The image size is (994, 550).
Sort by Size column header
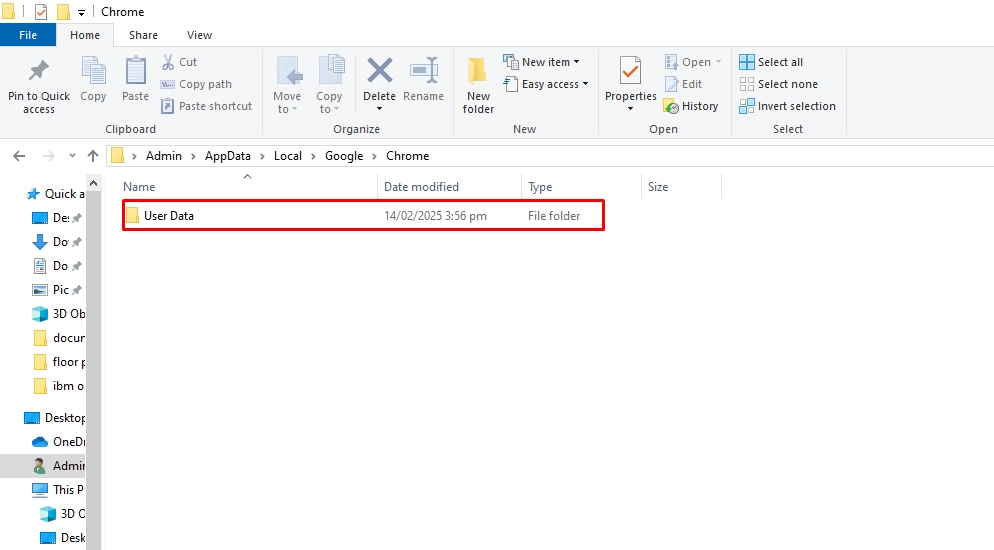coord(681,187)
